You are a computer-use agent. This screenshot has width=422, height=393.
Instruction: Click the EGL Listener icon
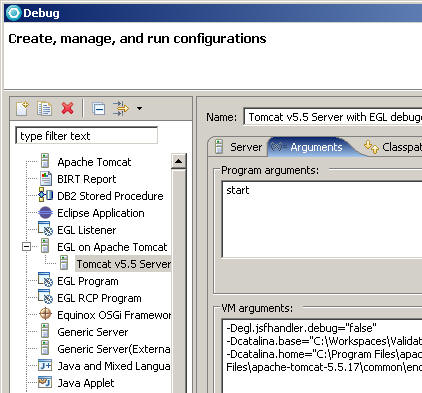click(45, 229)
